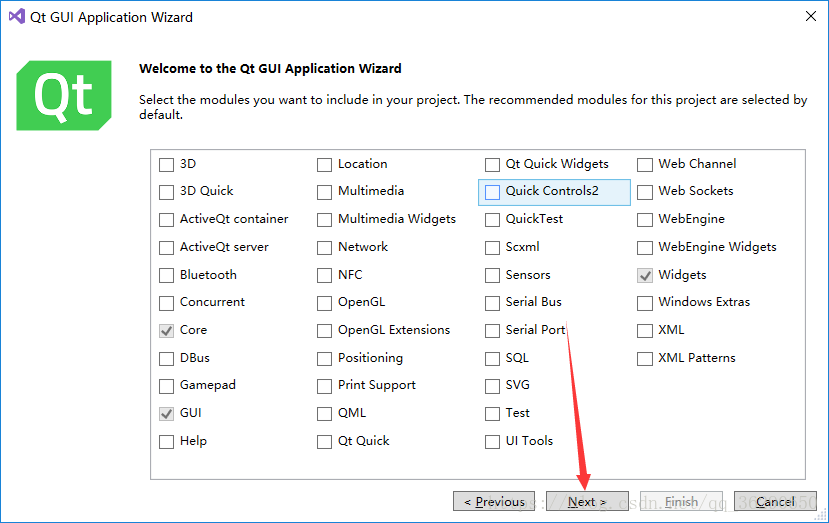Check the Network module

tap(324, 247)
